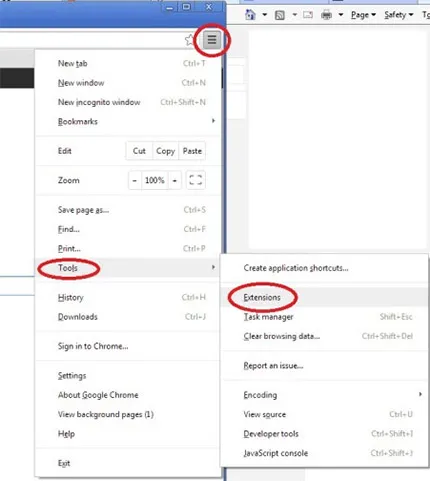Expand the Tools submenu arrow
Screen dimensions: 430x481
pyautogui.click(x=213, y=267)
